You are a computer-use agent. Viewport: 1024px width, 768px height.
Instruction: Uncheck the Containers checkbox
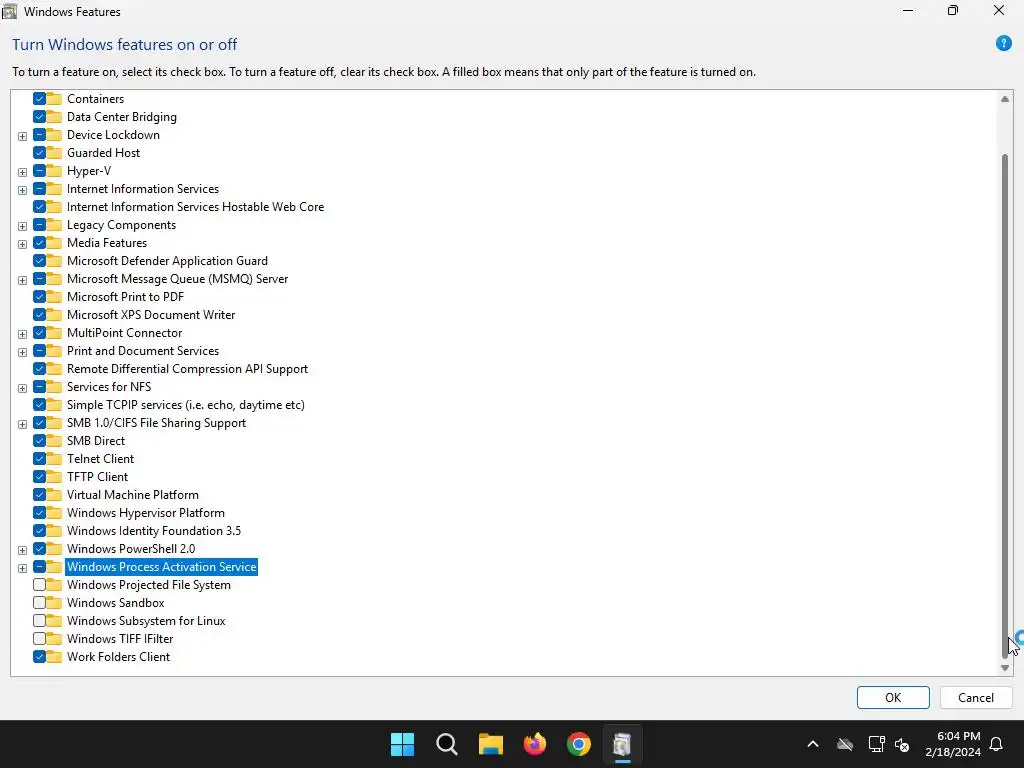[x=39, y=99]
